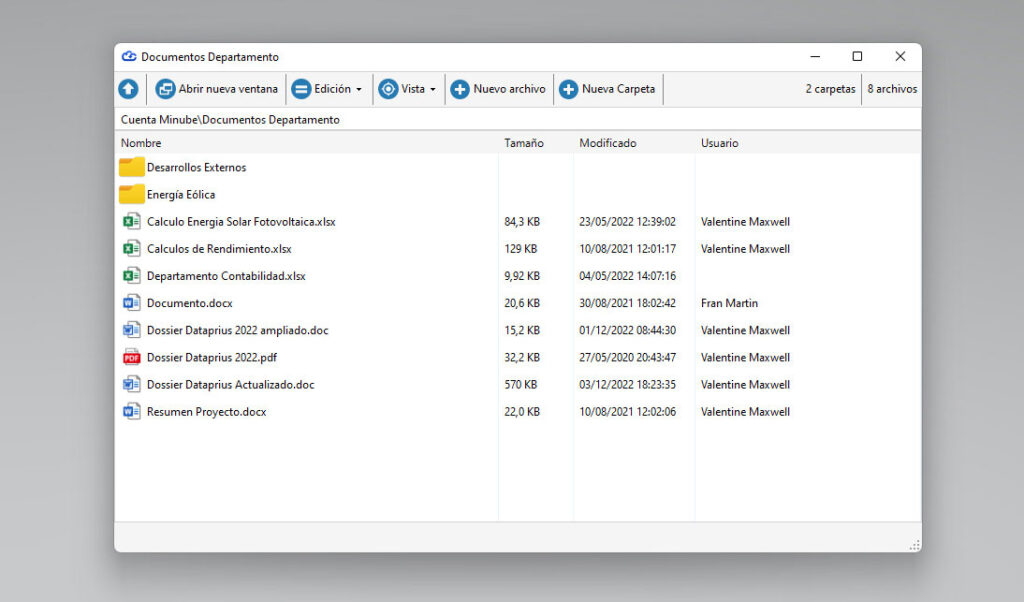The image size is (1024, 602).
Task: Click Excel icon of Calculo Energia Solar Fotovoltaica.xlsx
Action: (x=131, y=221)
